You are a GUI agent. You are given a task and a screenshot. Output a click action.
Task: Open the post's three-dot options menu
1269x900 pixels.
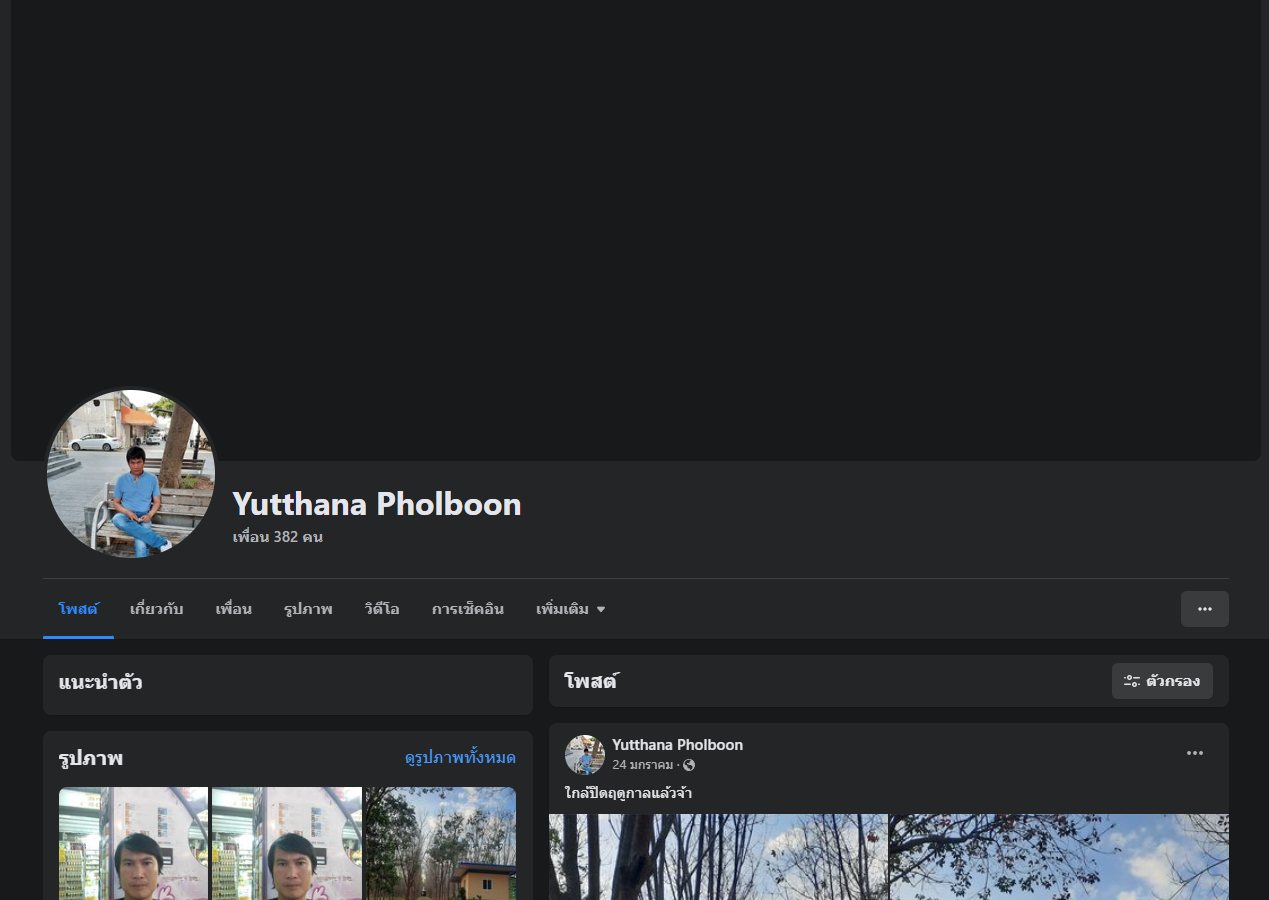point(1195,753)
